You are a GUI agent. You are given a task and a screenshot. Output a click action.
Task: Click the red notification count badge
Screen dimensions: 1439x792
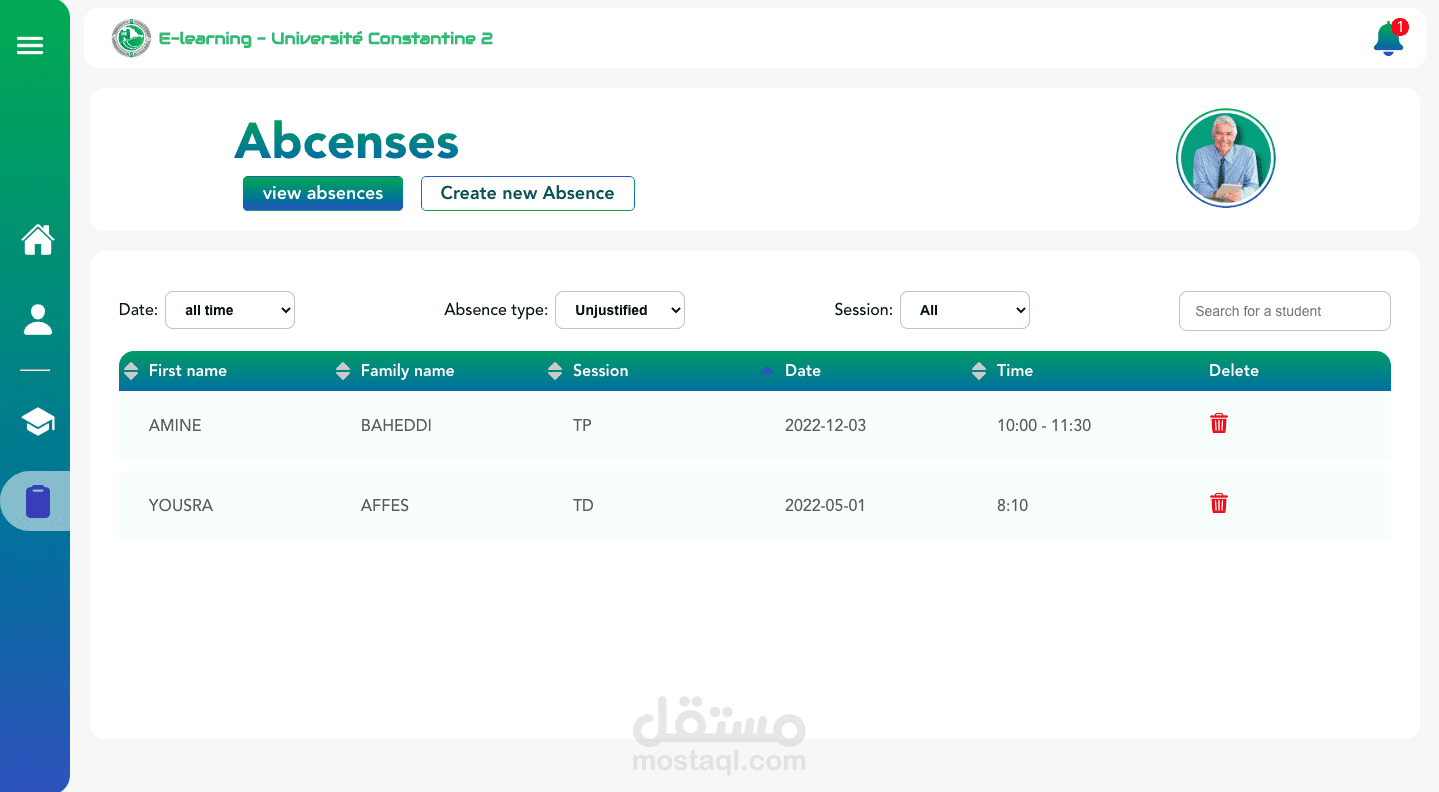click(x=1400, y=27)
